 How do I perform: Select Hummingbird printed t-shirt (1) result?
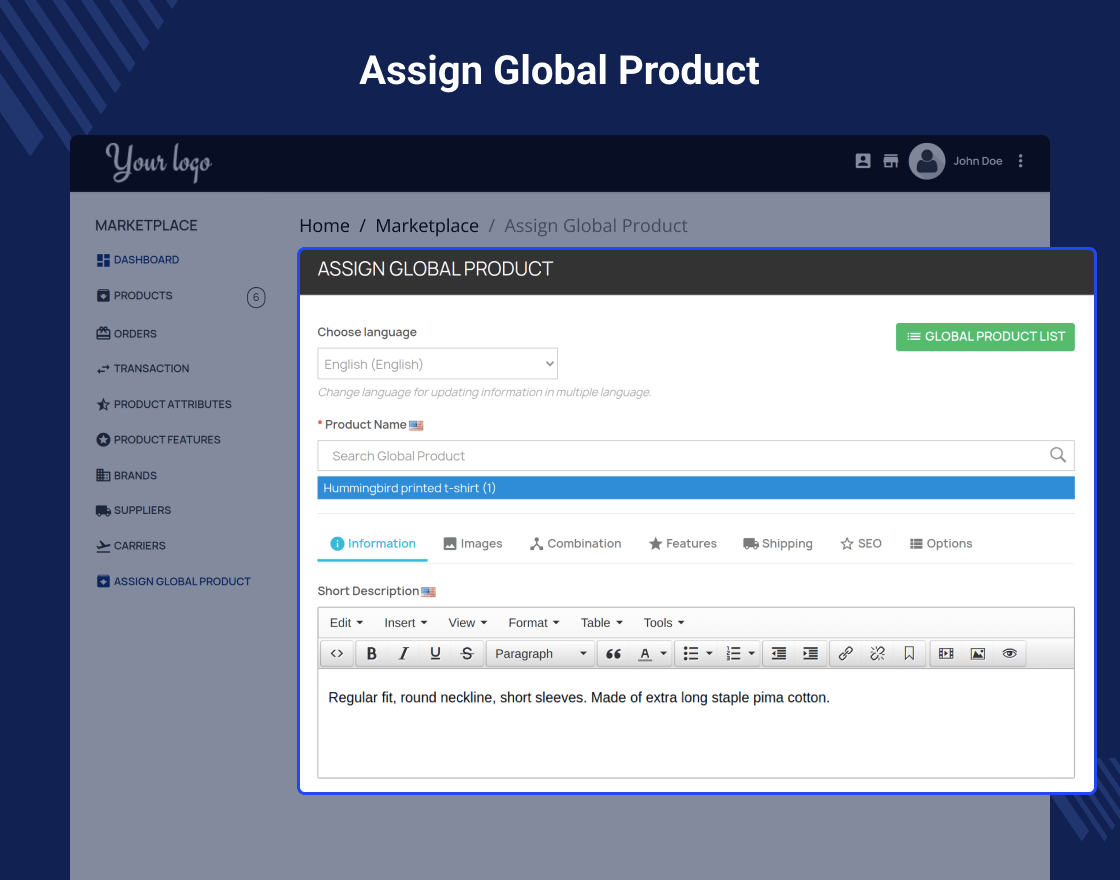click(696, 488)
